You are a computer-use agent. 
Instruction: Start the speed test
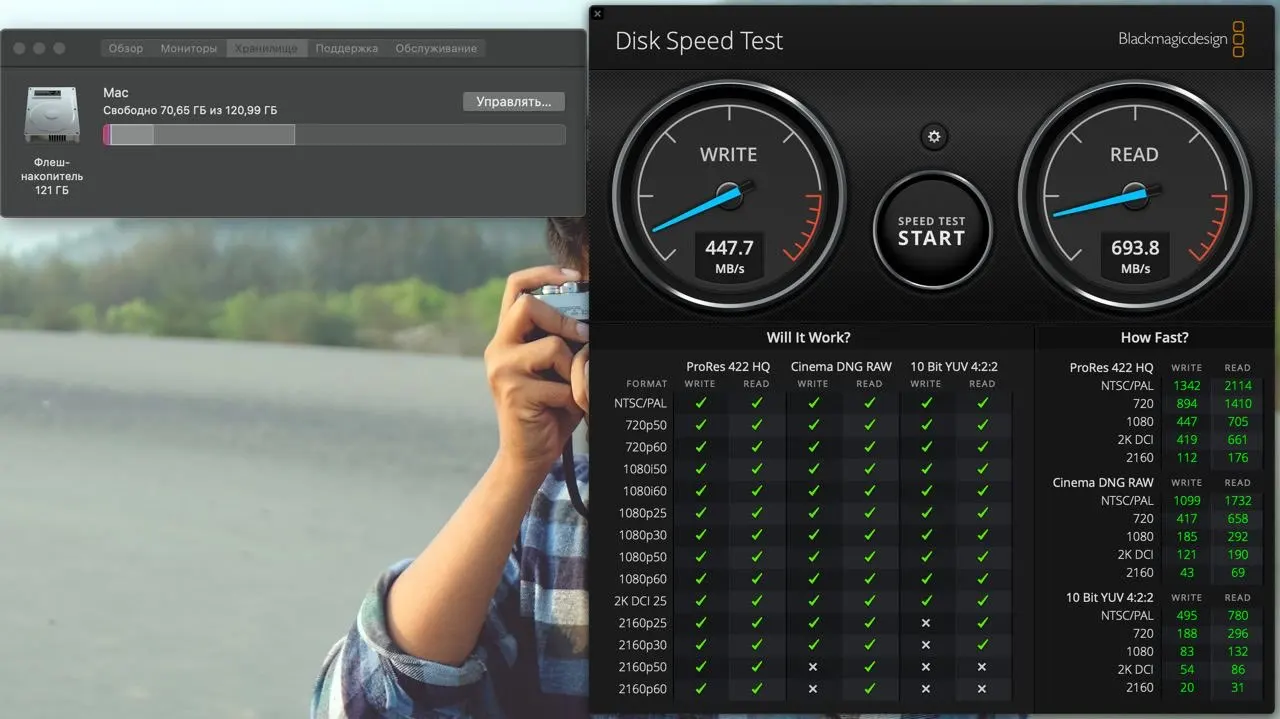click(x=931, y=231)
